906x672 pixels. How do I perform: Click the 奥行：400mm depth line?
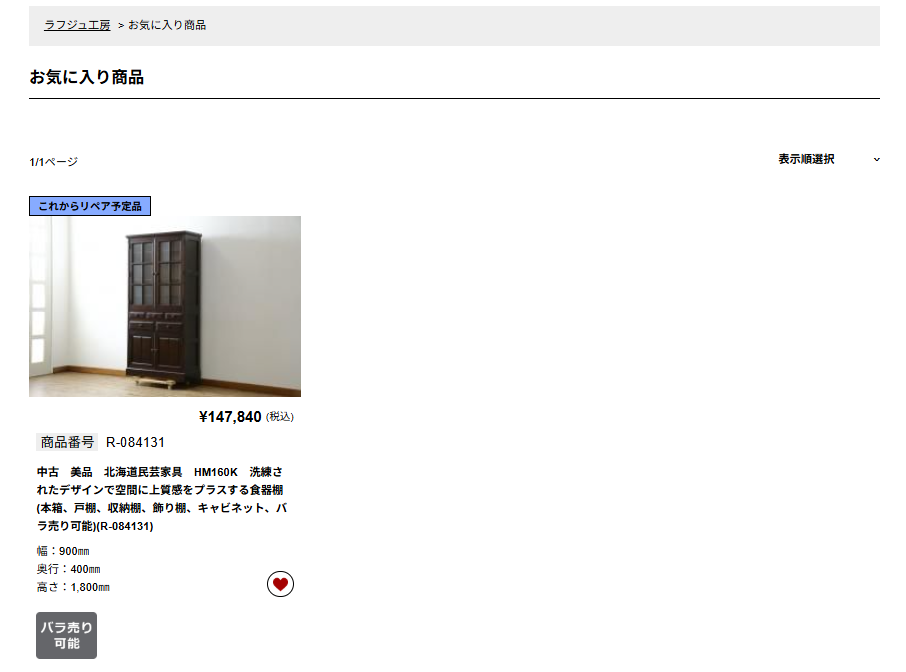pyautogui.click(x=68, y=569)
